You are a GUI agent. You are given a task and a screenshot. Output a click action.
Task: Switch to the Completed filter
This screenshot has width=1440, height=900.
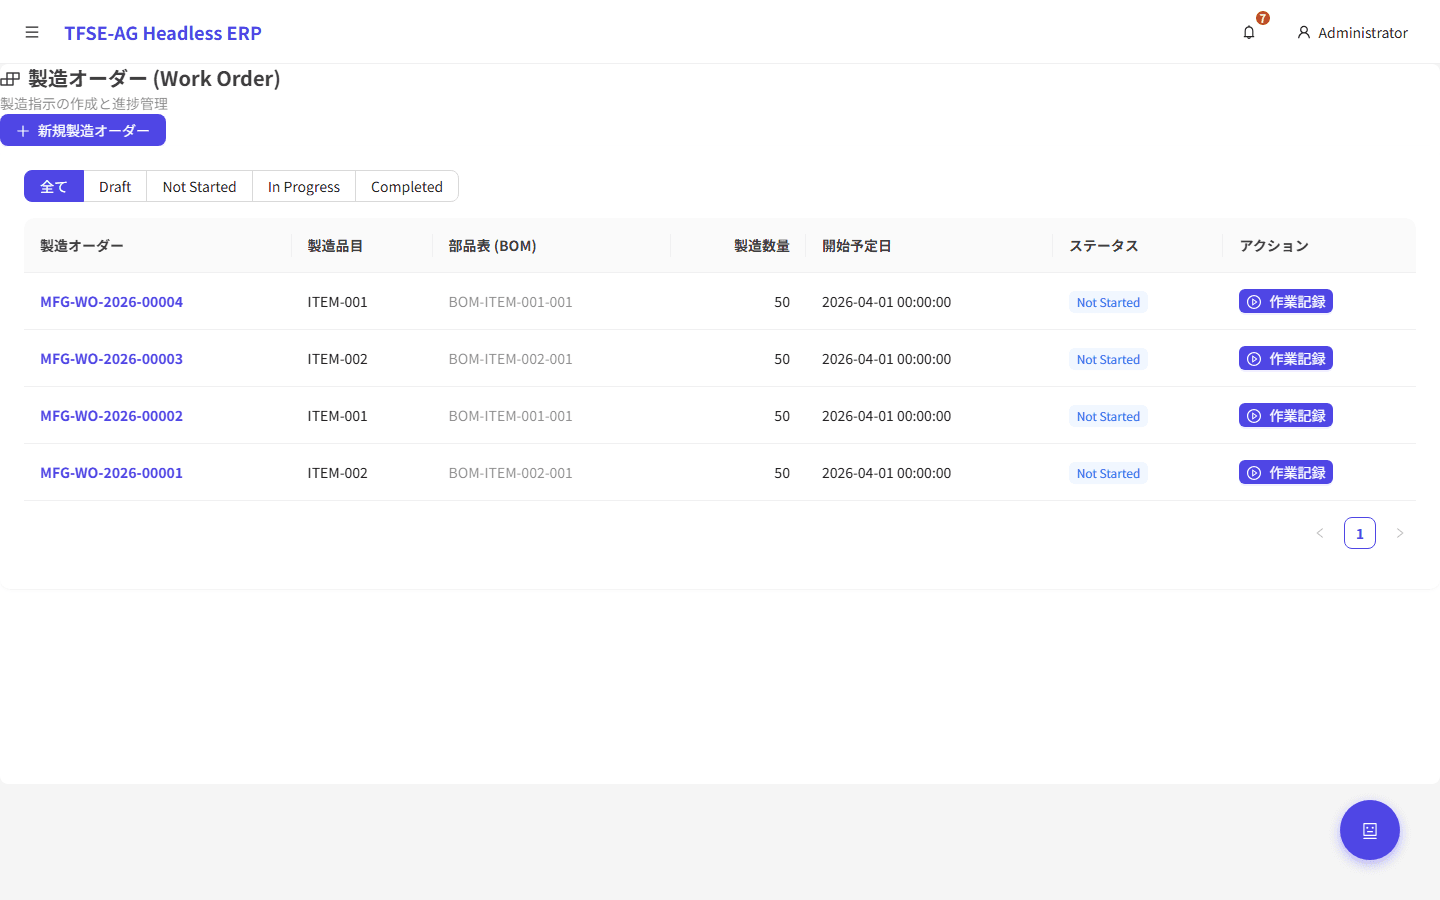click(406, 187)
